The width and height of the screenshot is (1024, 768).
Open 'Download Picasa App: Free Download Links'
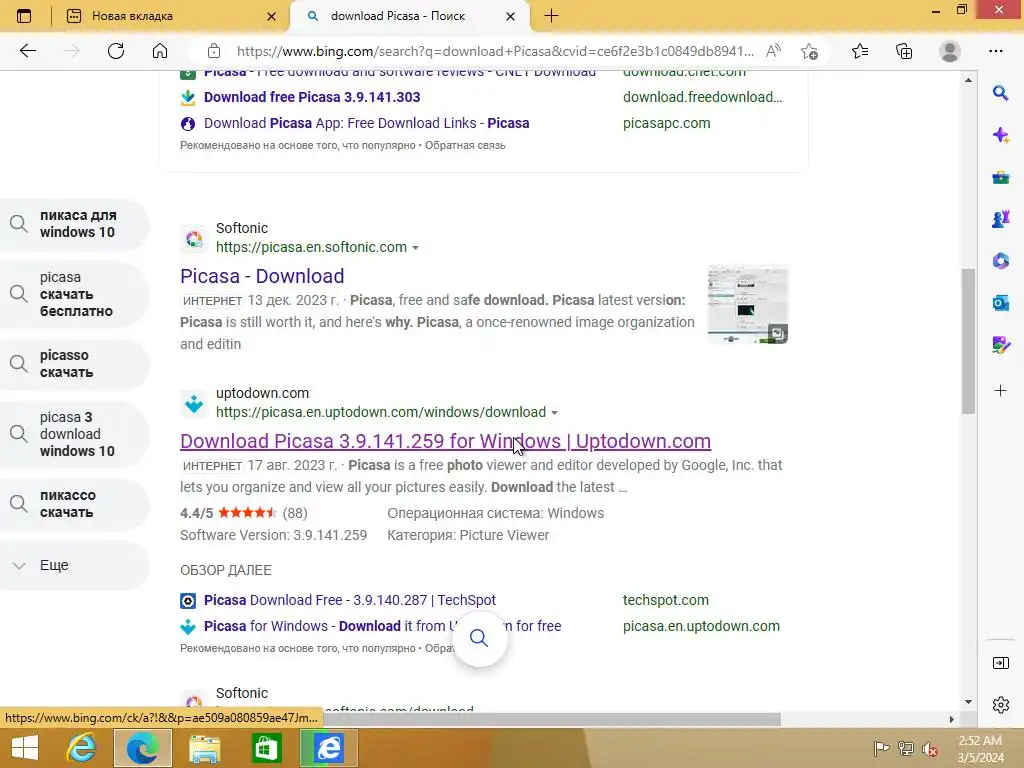pyautogui.click(x=366, y=123)
